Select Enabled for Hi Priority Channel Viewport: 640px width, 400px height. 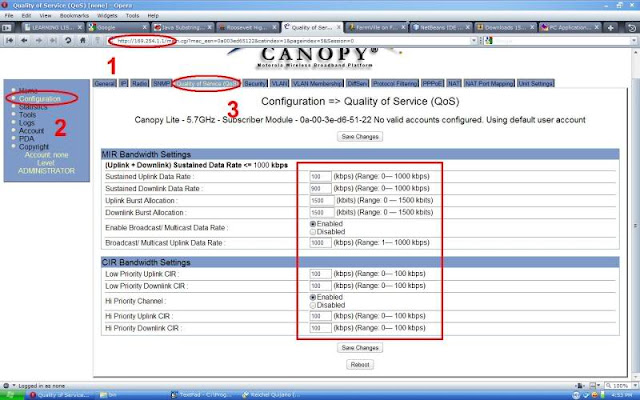tap(313, 297)
